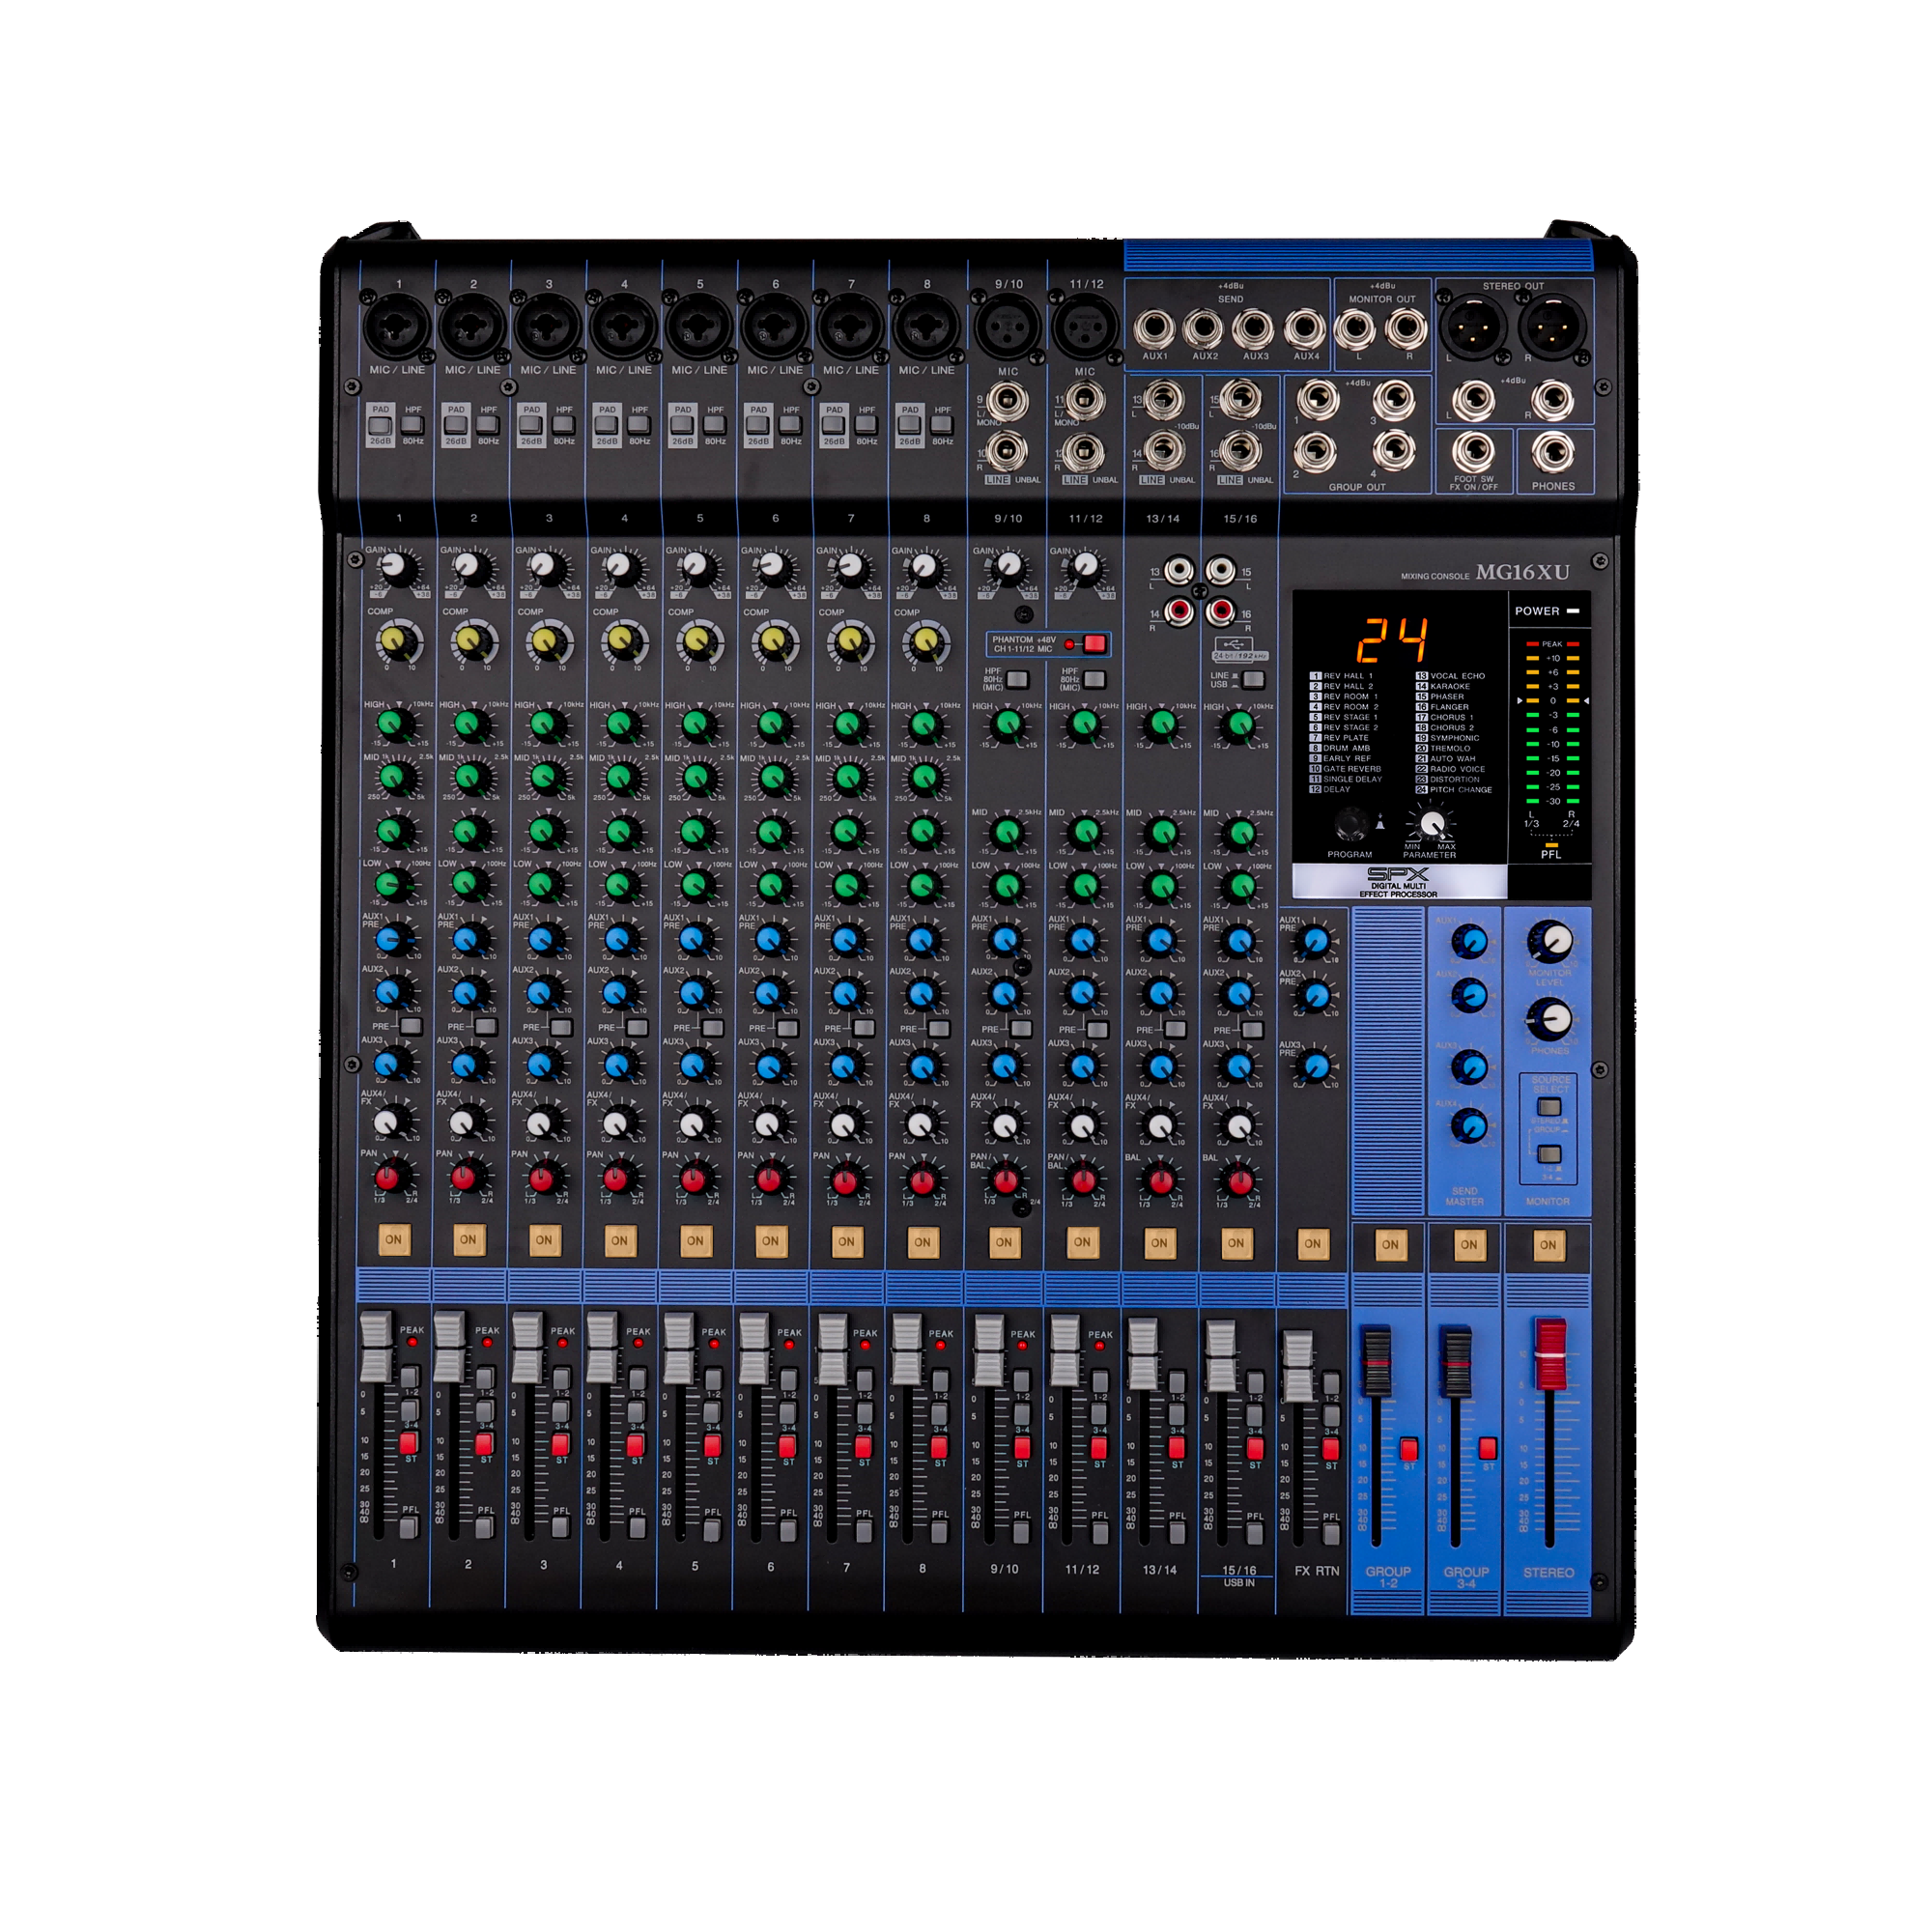Viewport: 1932px width, 1932px height.
Task: Click the channel 7 PAN red knob
Action: click(x=846, y=1180)
